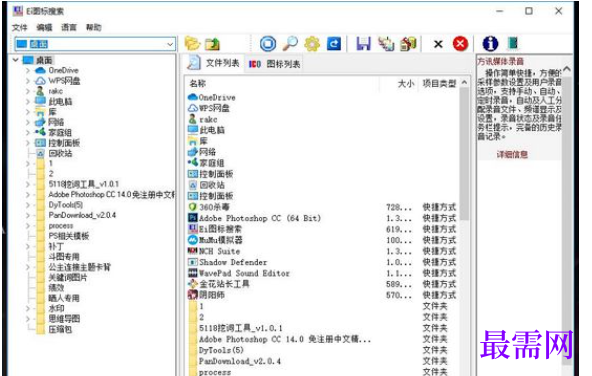Open the 文件 menu
The height and width of the screenshot is (376, 592).
pyautogui.click(x=20, y=28)
